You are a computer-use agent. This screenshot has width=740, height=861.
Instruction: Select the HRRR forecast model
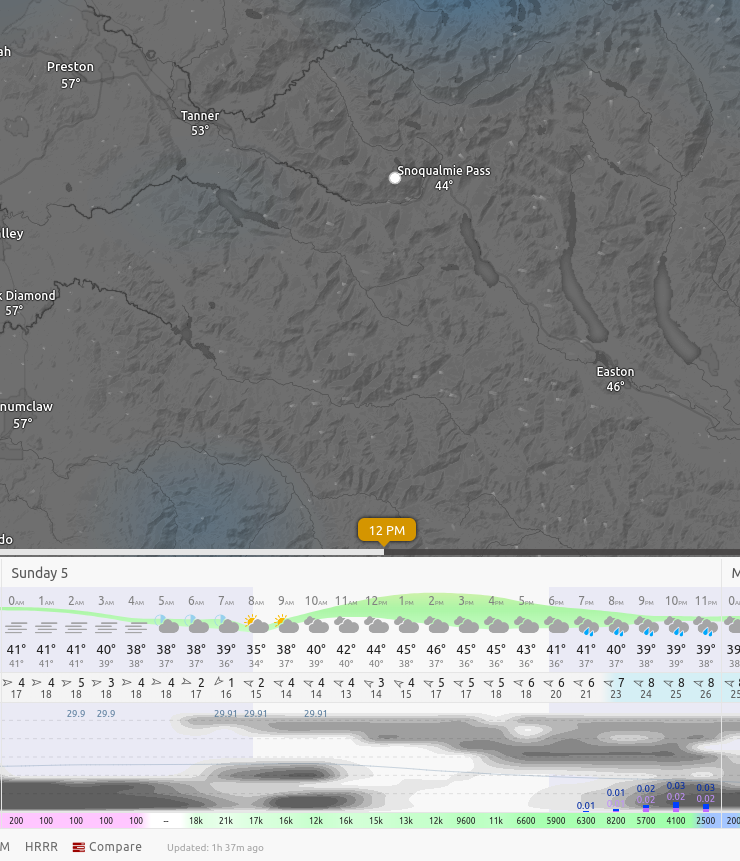coord(41,847)
